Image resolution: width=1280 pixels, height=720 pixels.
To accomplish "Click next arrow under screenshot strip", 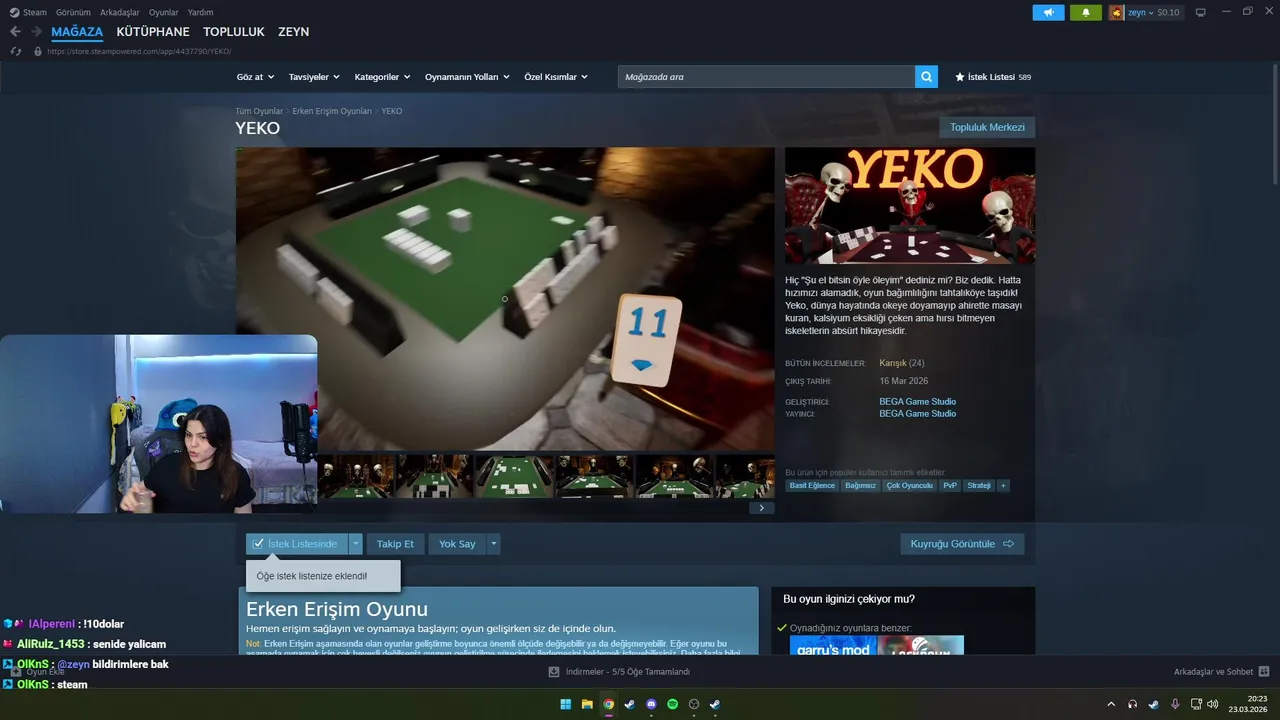I will pyautogui.click(x=761, y=508).
